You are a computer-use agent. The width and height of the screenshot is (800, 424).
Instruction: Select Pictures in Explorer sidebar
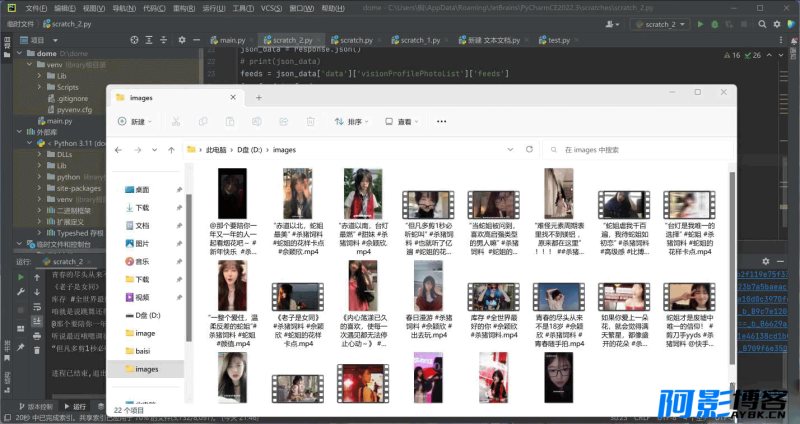[x=137, y=243]
